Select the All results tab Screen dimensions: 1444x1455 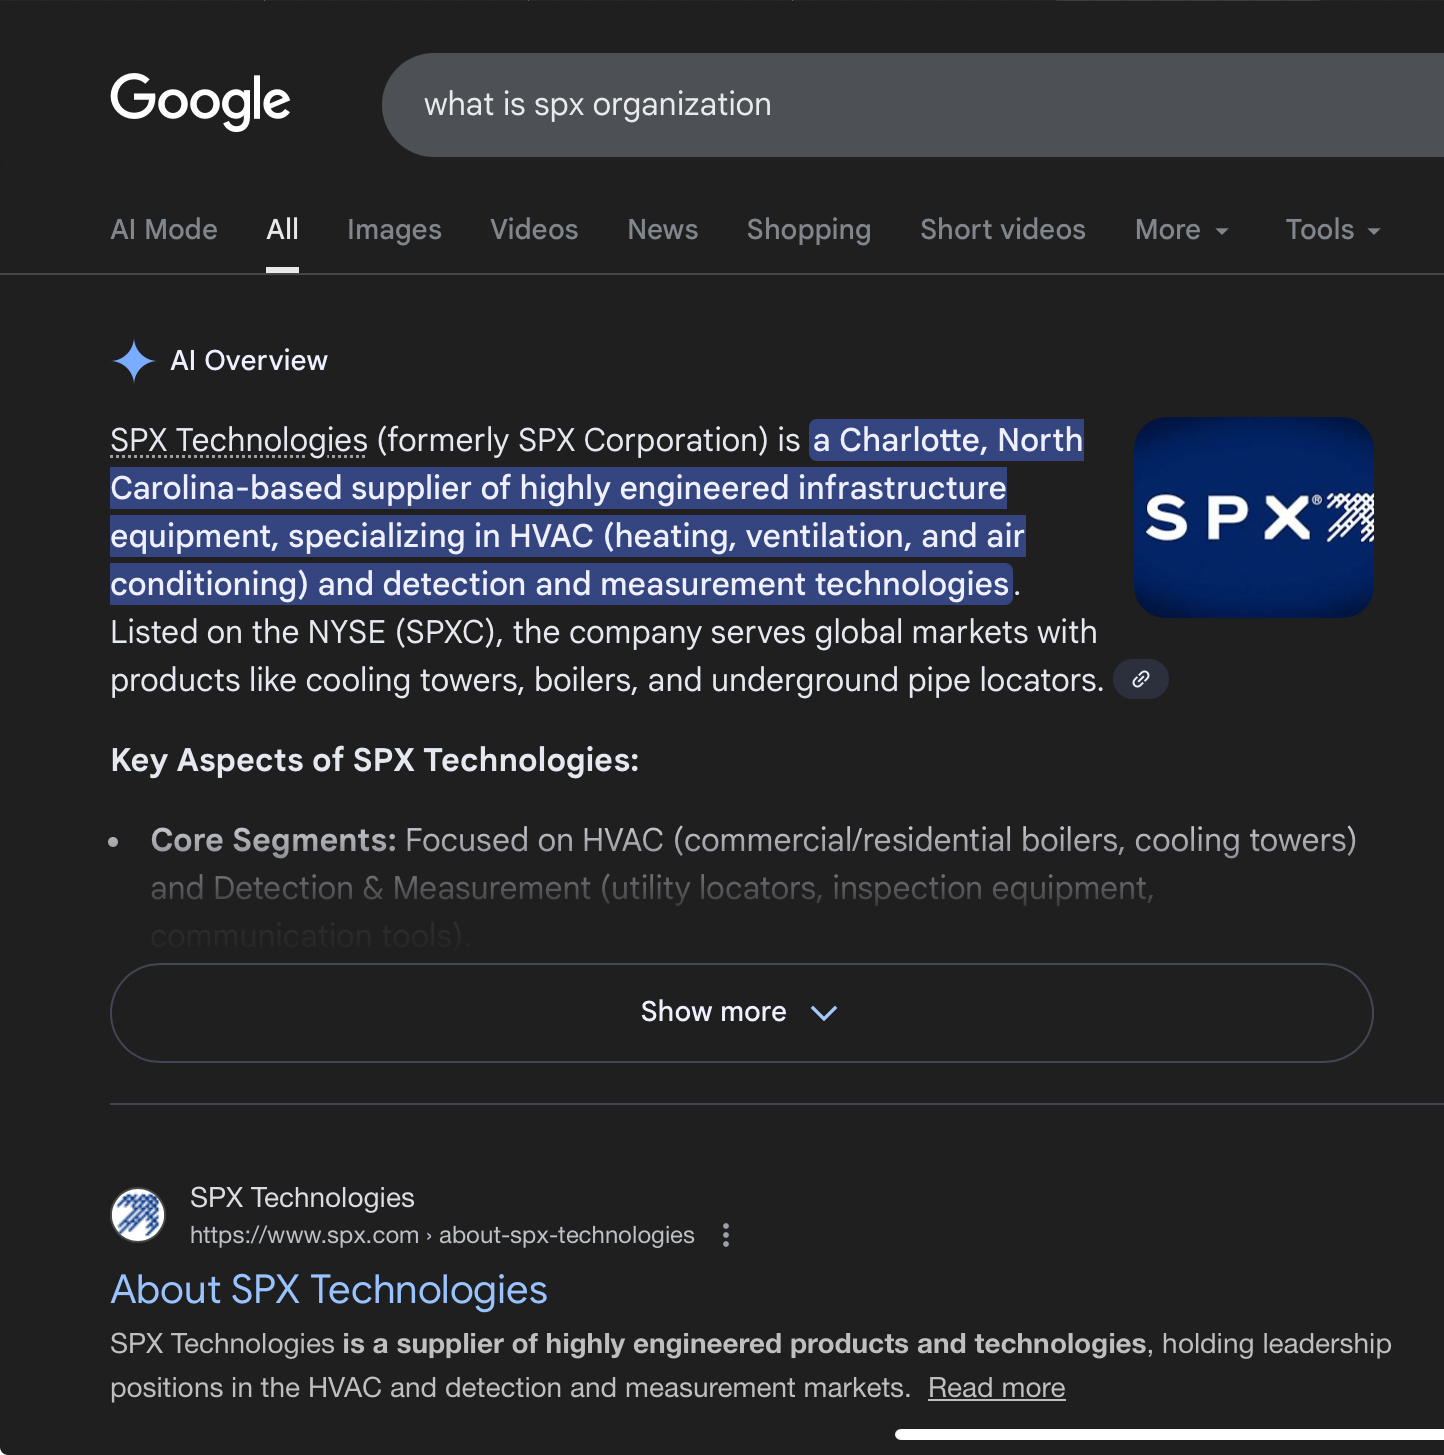tap(283, 230)
